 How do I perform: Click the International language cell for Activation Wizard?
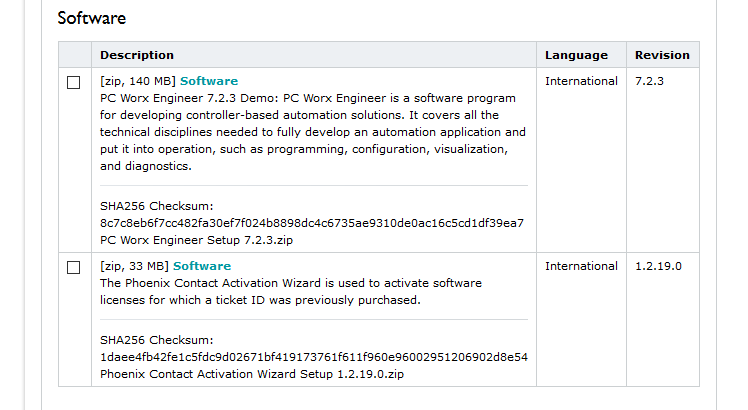(x=582, y=266)
